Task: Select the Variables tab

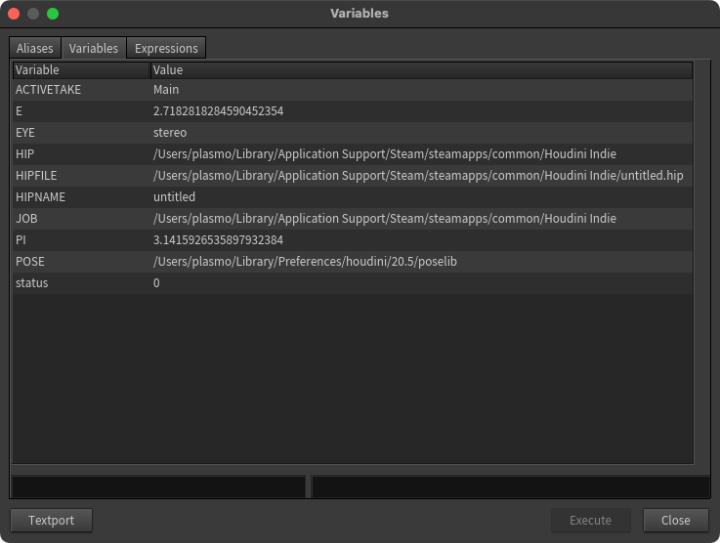Action: pyautogui.click(x=94, y=48)
